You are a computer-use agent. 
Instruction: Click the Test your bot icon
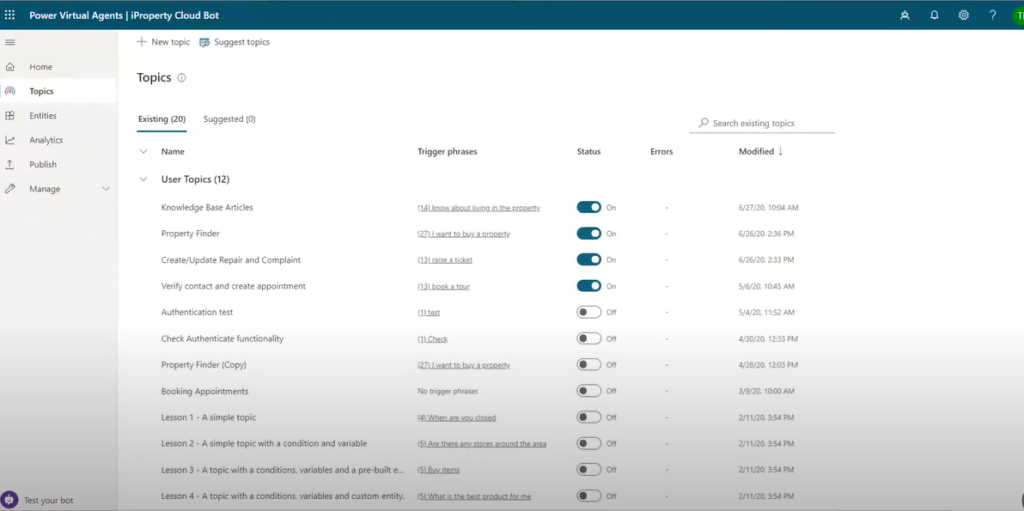[x=10, y=500]
